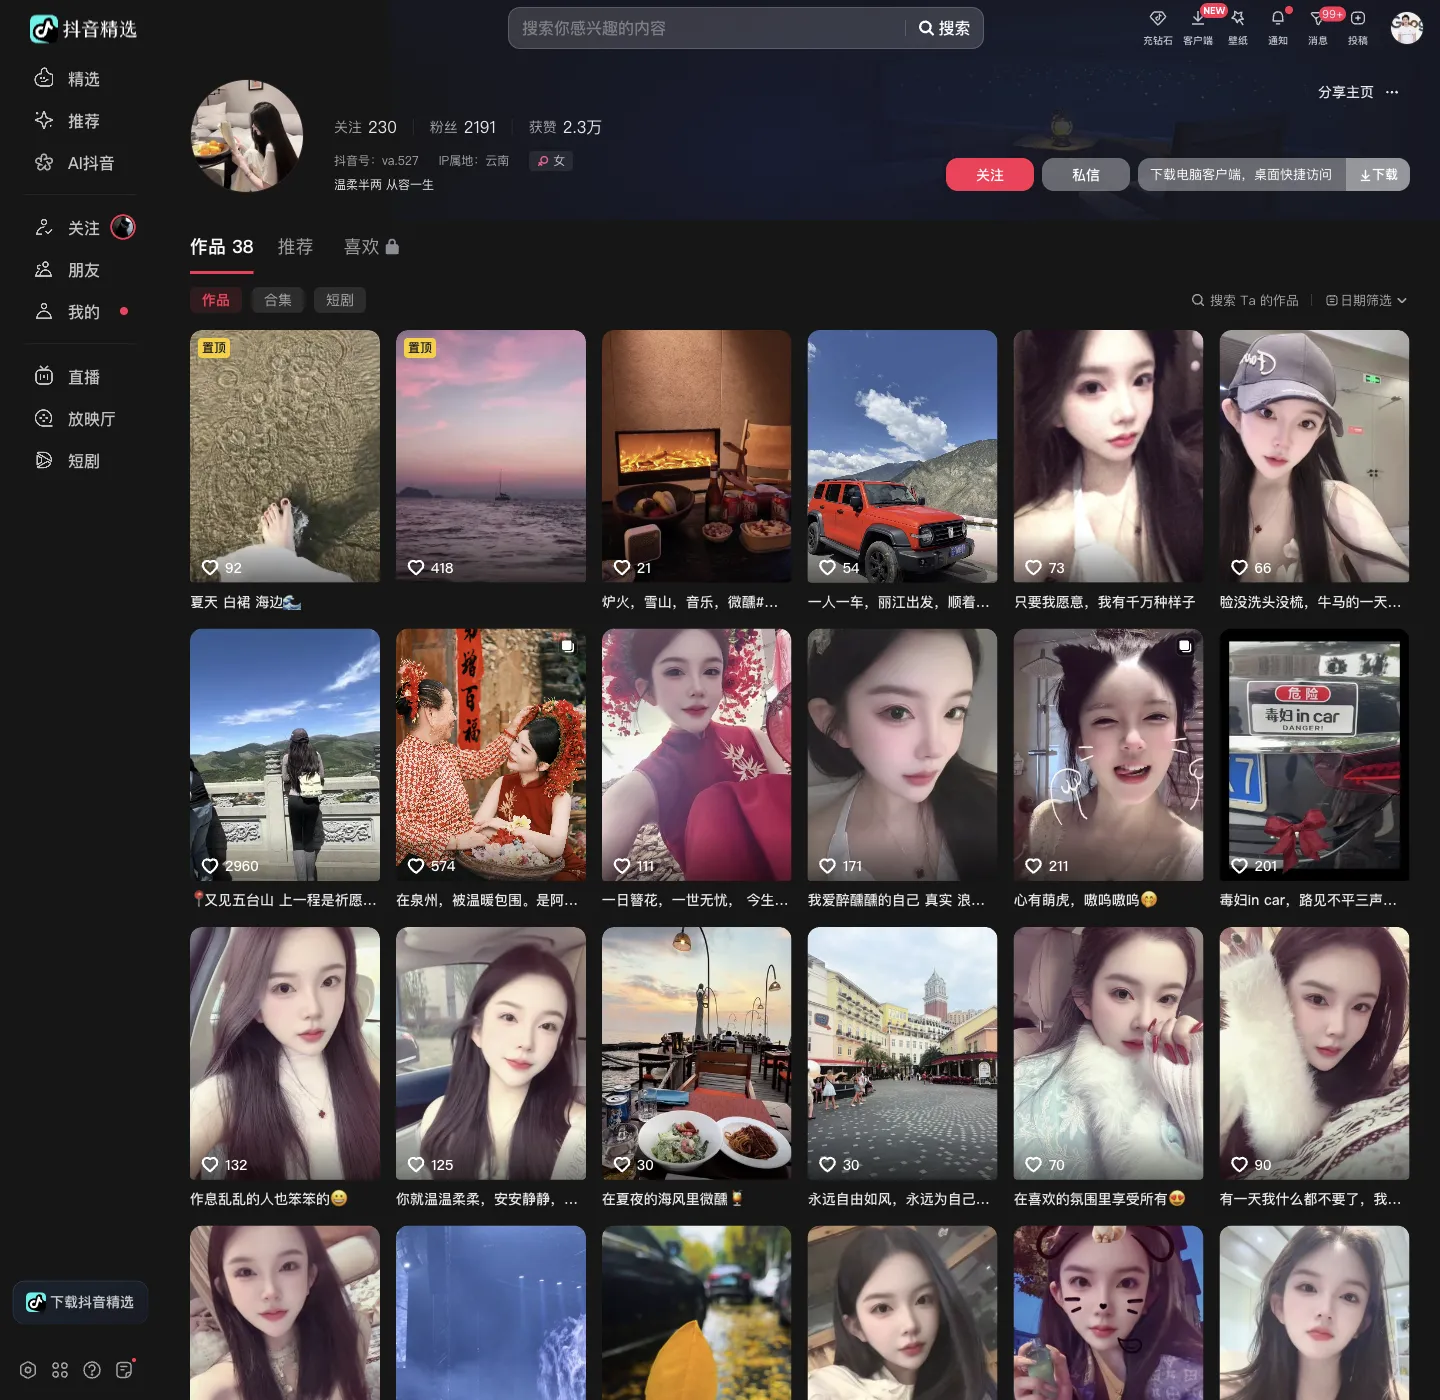The width and height of the screenshot is (1440, 1400).
Task: Click 搜索 Ta 的作品 search works
Action: coord(1245,300)
